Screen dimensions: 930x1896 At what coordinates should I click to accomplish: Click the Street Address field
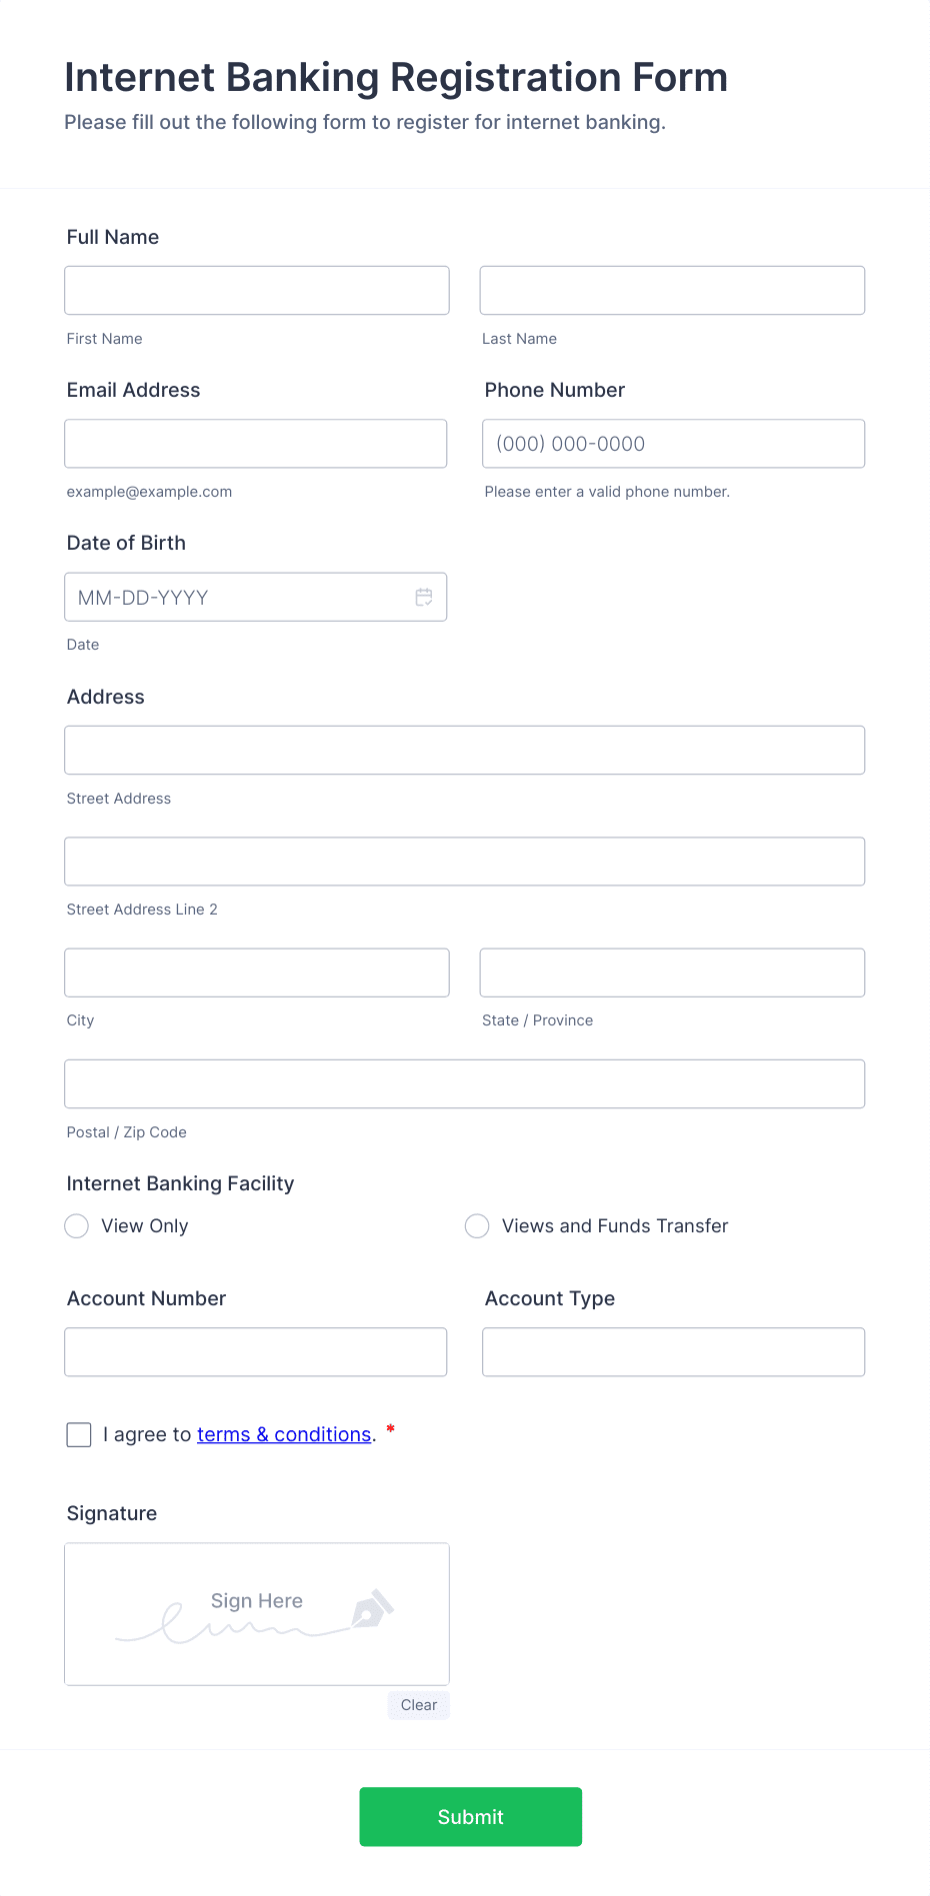464,749
